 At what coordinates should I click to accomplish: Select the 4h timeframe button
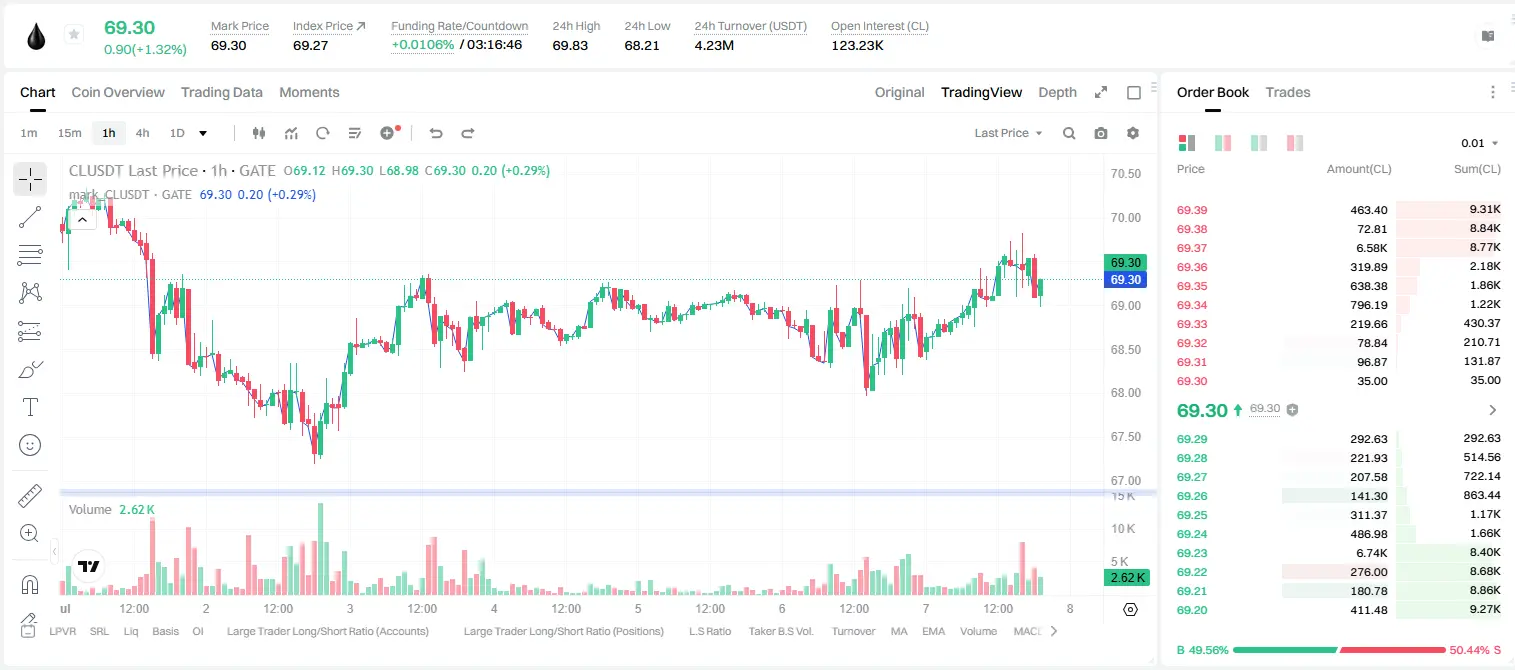(x=143, y=133)
